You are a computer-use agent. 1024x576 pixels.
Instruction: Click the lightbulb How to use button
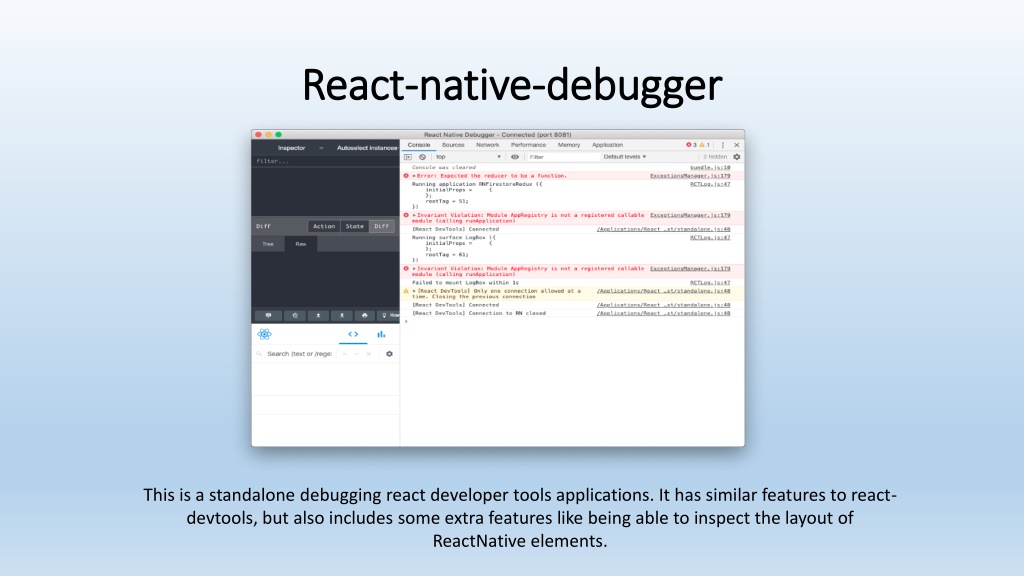pos(389,315)
